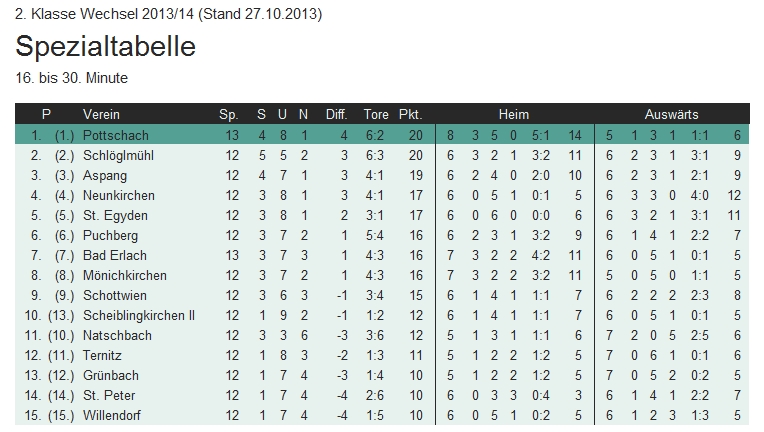
Task: Select the Aspang team row
Action: click(104, 175)
